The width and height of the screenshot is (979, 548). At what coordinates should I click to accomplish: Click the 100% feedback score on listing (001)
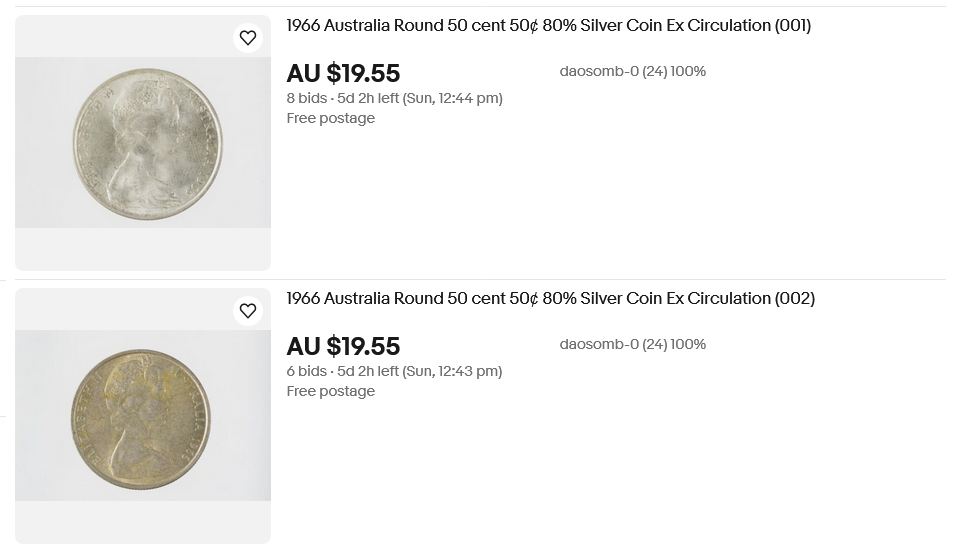(x=688, y=72)
